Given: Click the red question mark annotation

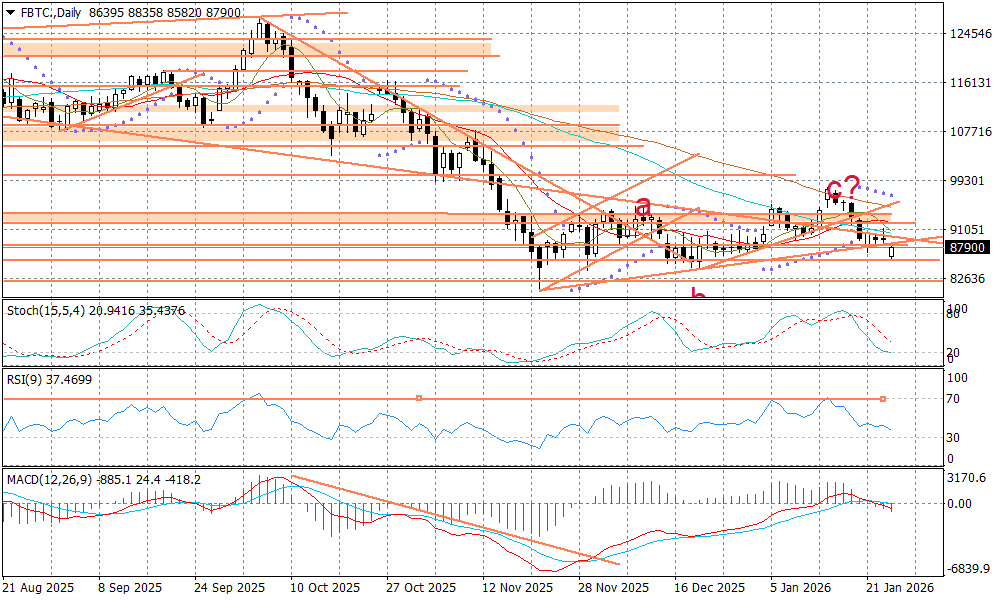Looking at the screenshot, I should coord(851,185).
